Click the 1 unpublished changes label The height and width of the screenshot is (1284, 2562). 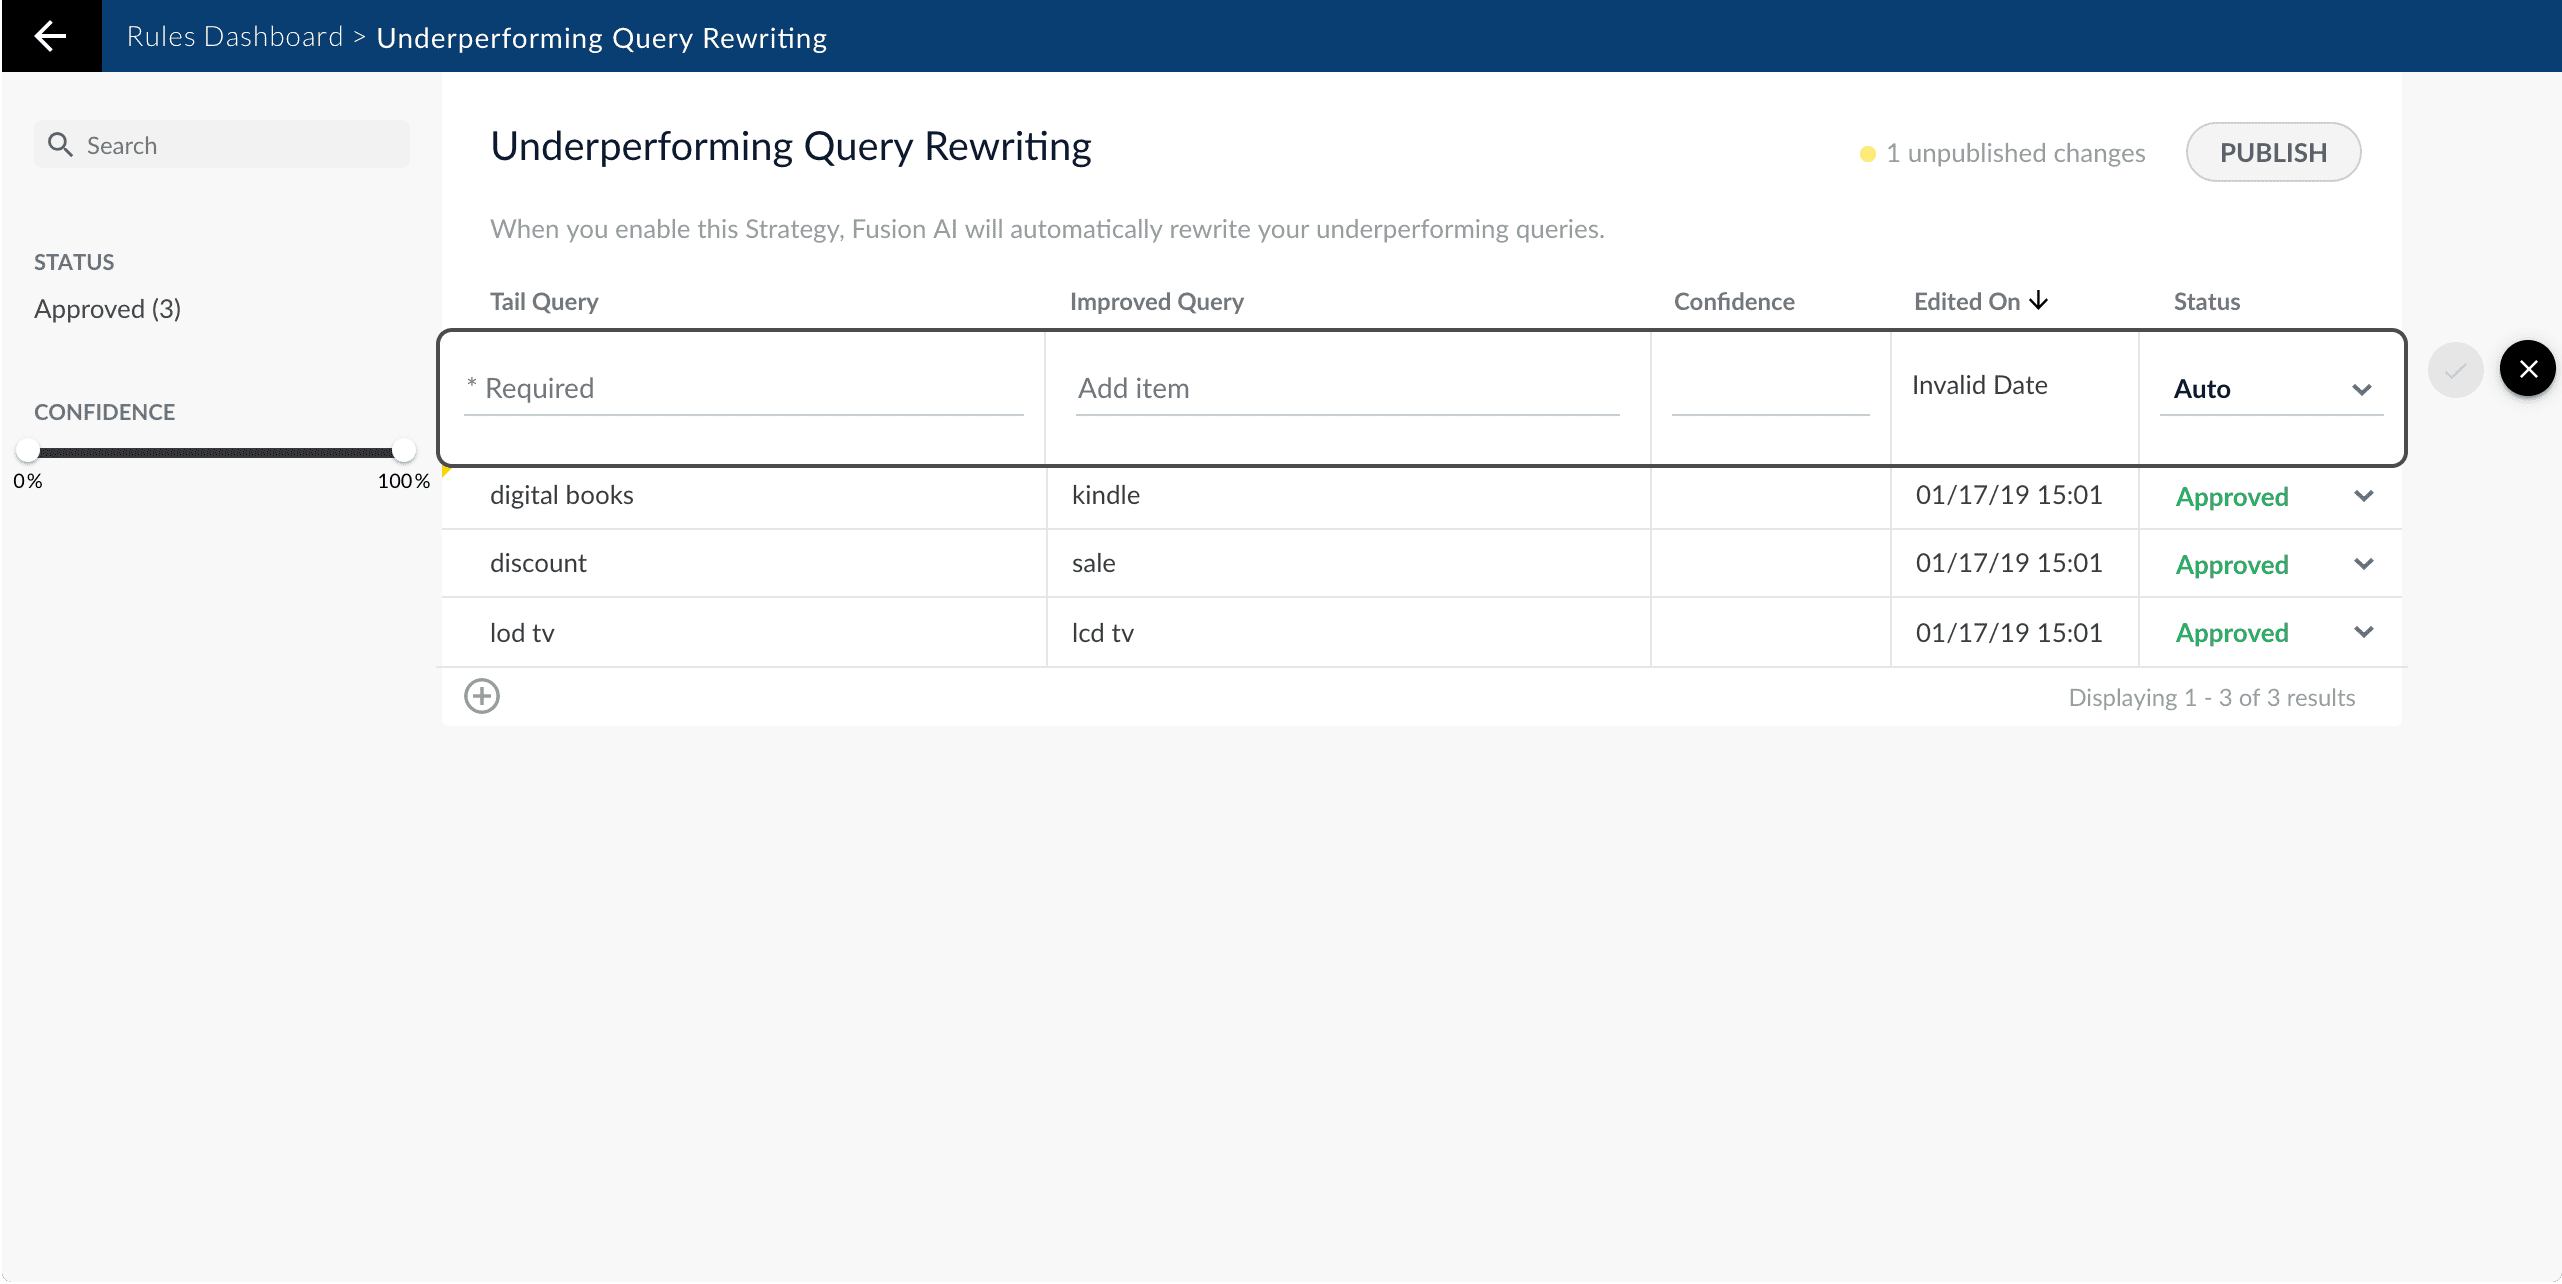(x=2014, y=153)
